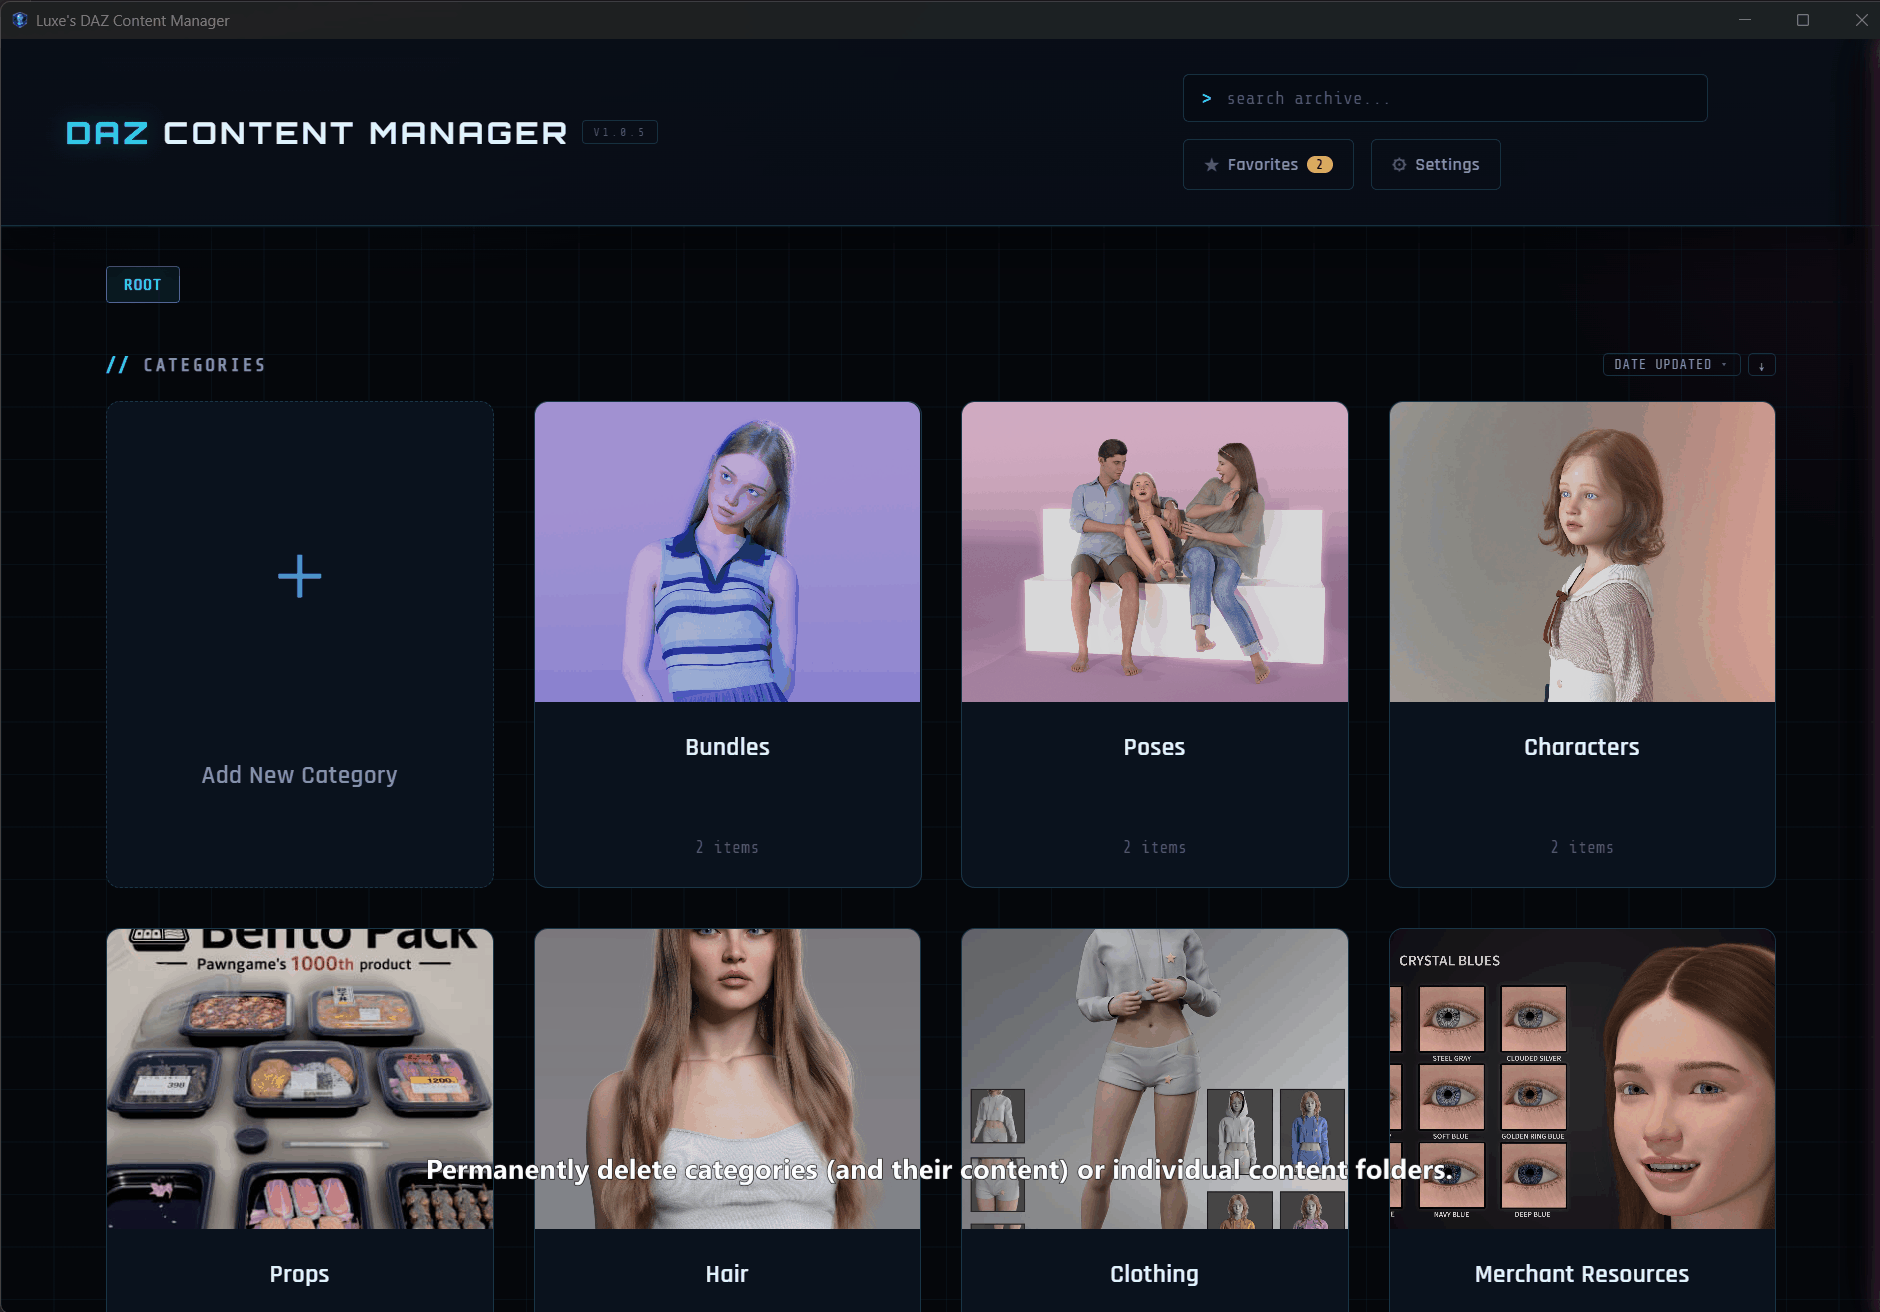
Task: Open Favorites list
Action: pos(1268,165)
